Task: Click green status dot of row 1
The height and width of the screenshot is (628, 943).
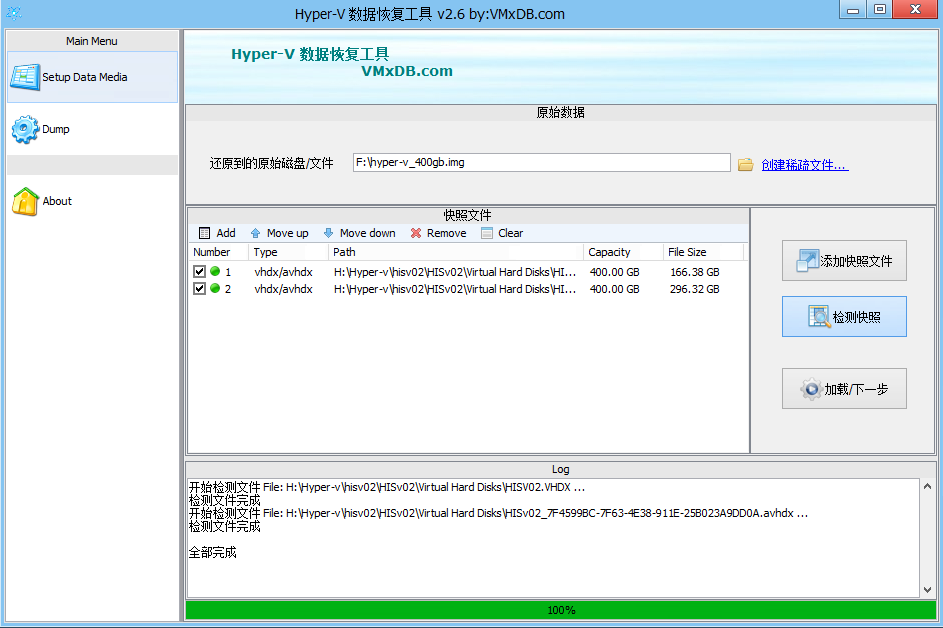Action: click(215, 271)
